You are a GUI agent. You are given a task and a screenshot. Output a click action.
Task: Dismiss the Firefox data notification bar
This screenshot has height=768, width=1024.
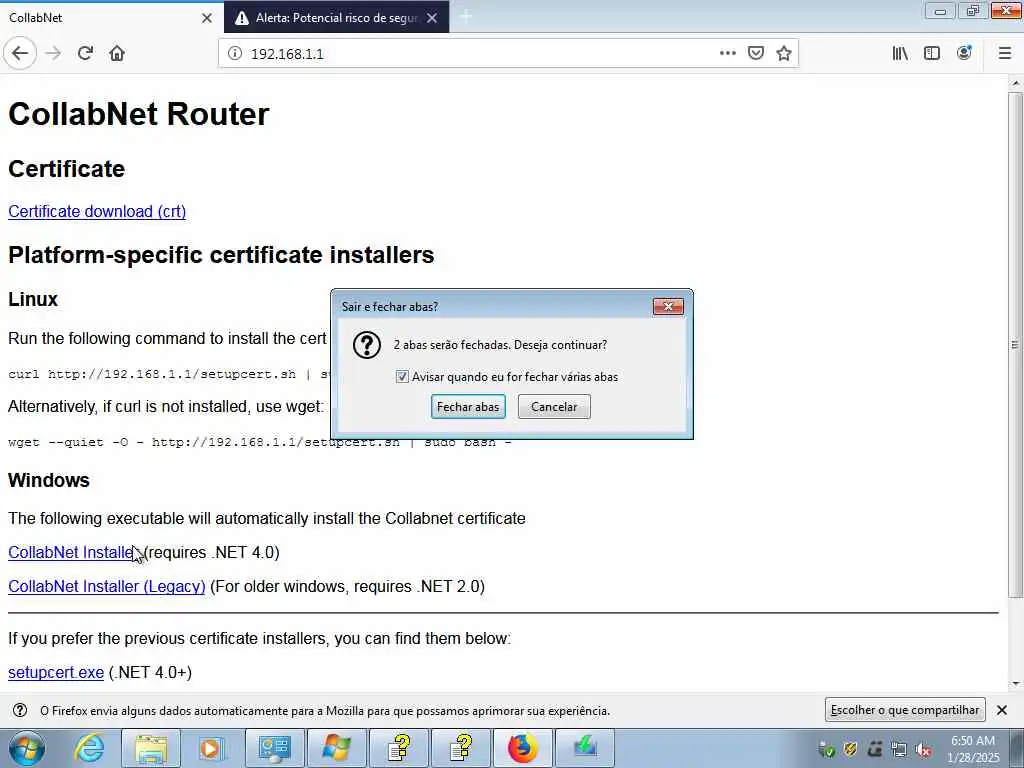(1002, 710)
